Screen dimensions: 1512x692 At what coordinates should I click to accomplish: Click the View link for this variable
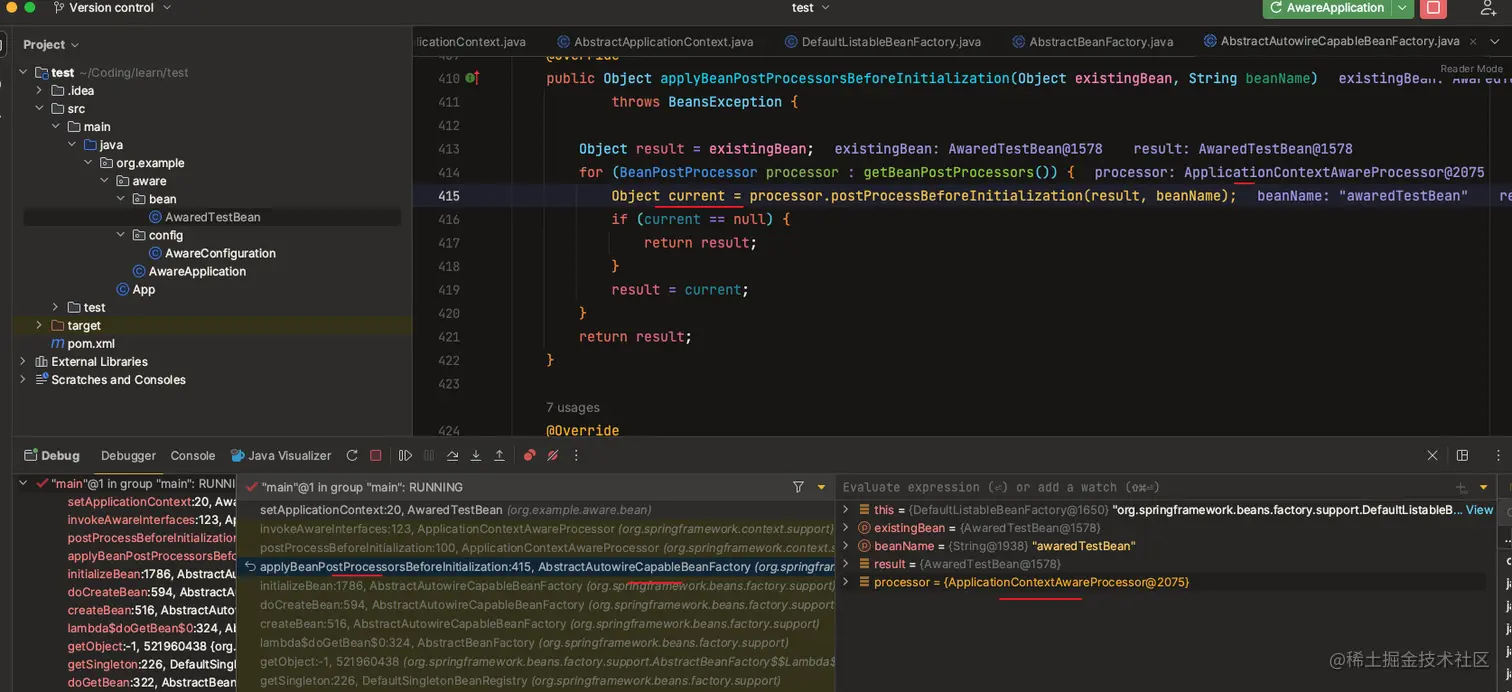[1479, 510]
